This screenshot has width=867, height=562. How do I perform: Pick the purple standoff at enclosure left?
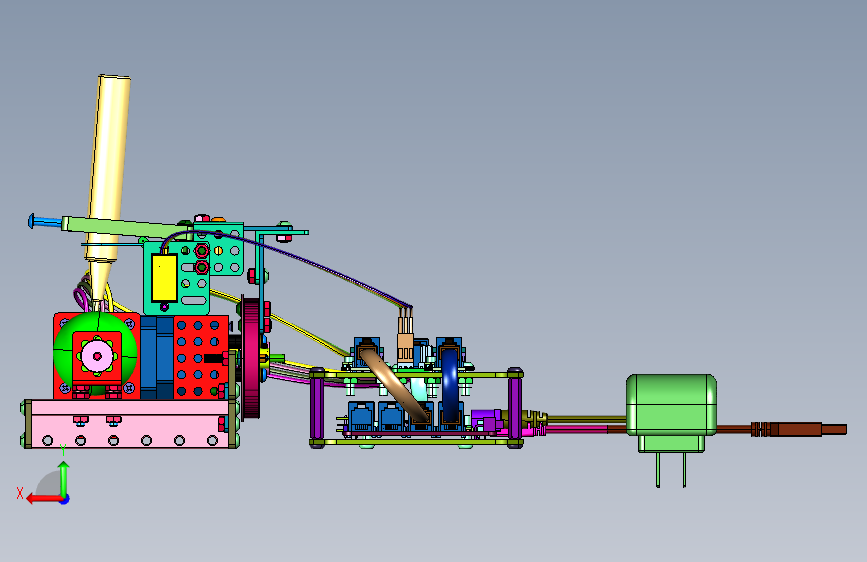click(x=317, y=408)
